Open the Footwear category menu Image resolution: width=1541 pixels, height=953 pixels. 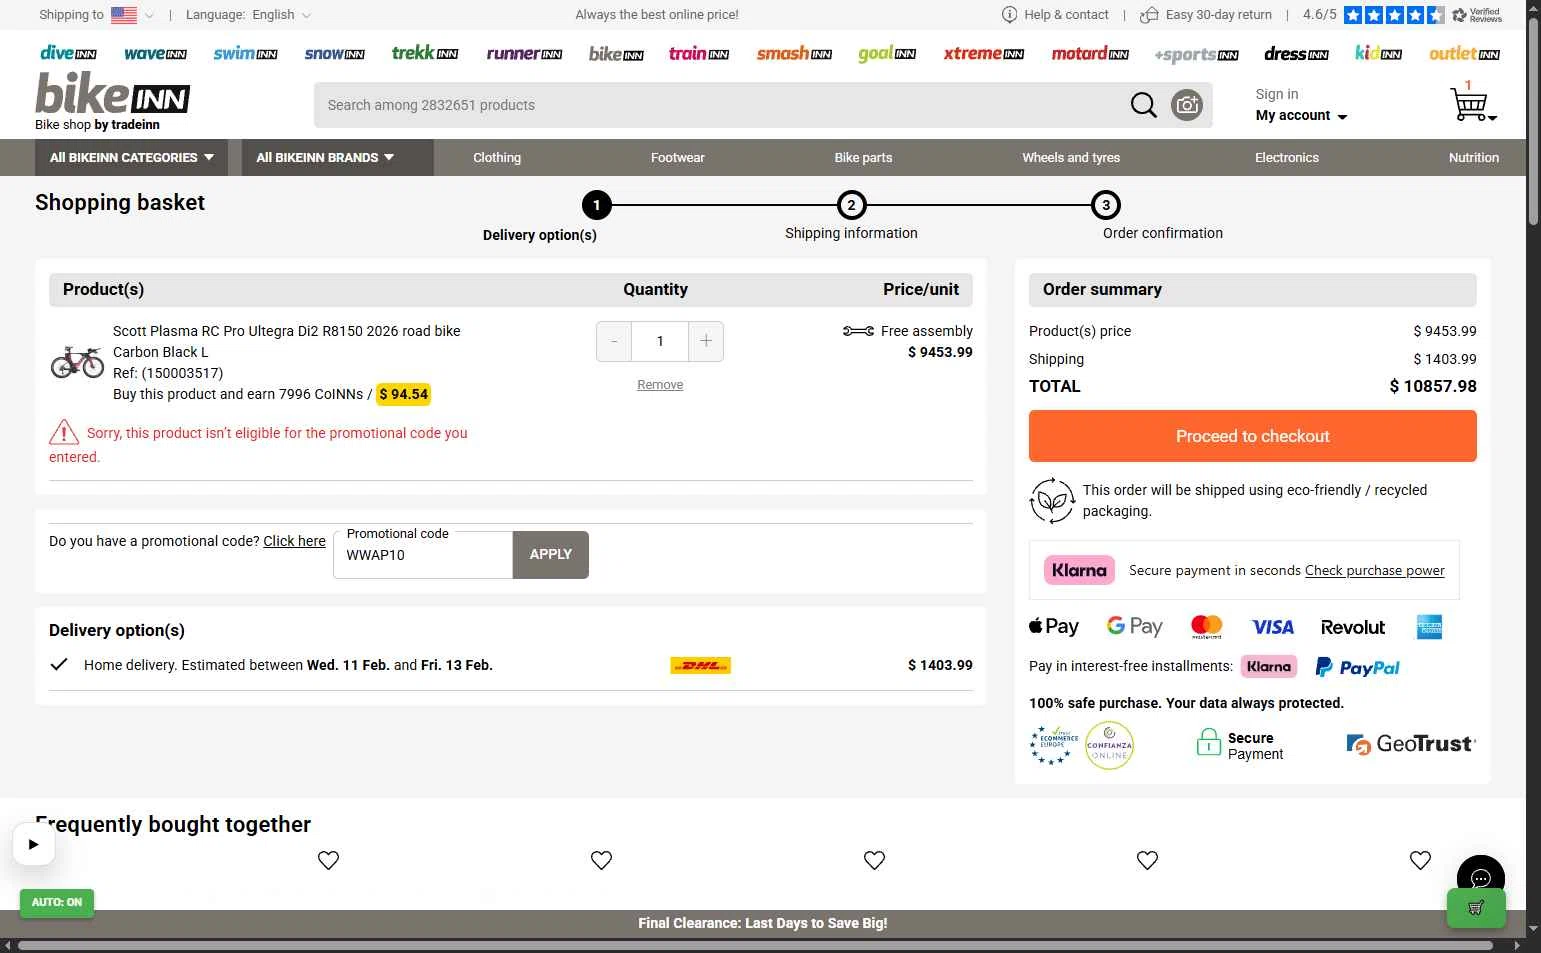click(678, 158)
